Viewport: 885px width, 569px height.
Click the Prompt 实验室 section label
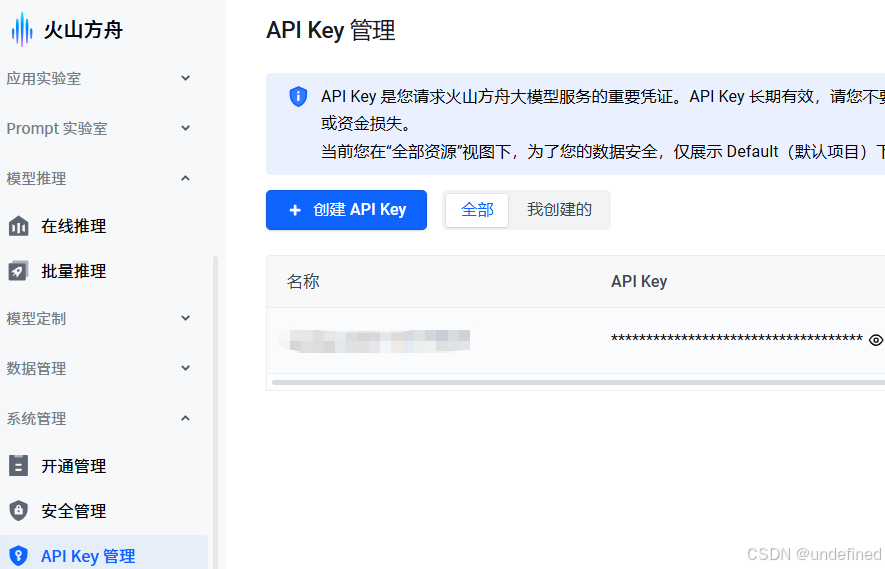56,129
